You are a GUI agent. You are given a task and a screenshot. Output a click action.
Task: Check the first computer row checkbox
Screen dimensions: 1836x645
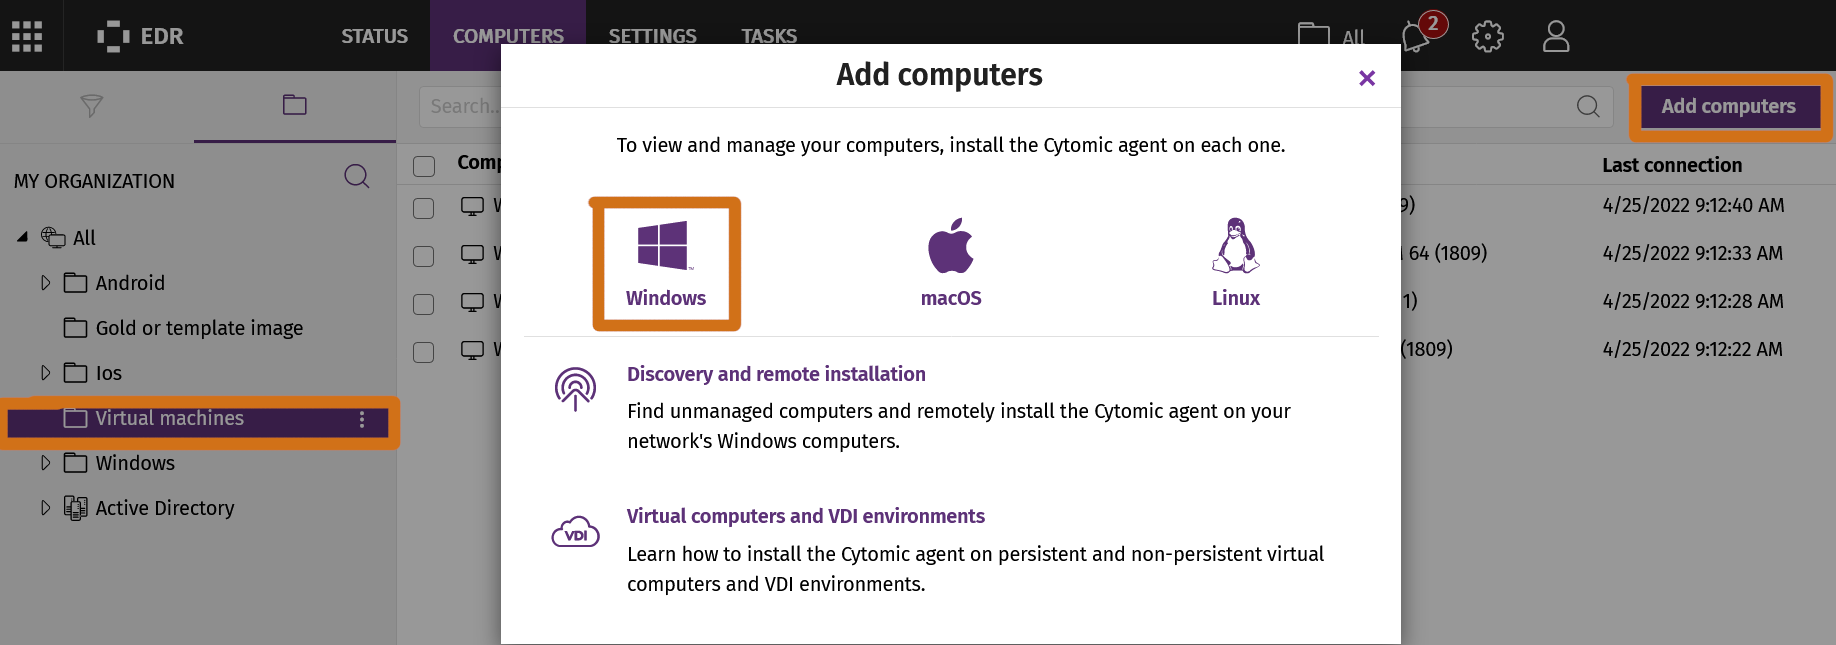(424, 208)
